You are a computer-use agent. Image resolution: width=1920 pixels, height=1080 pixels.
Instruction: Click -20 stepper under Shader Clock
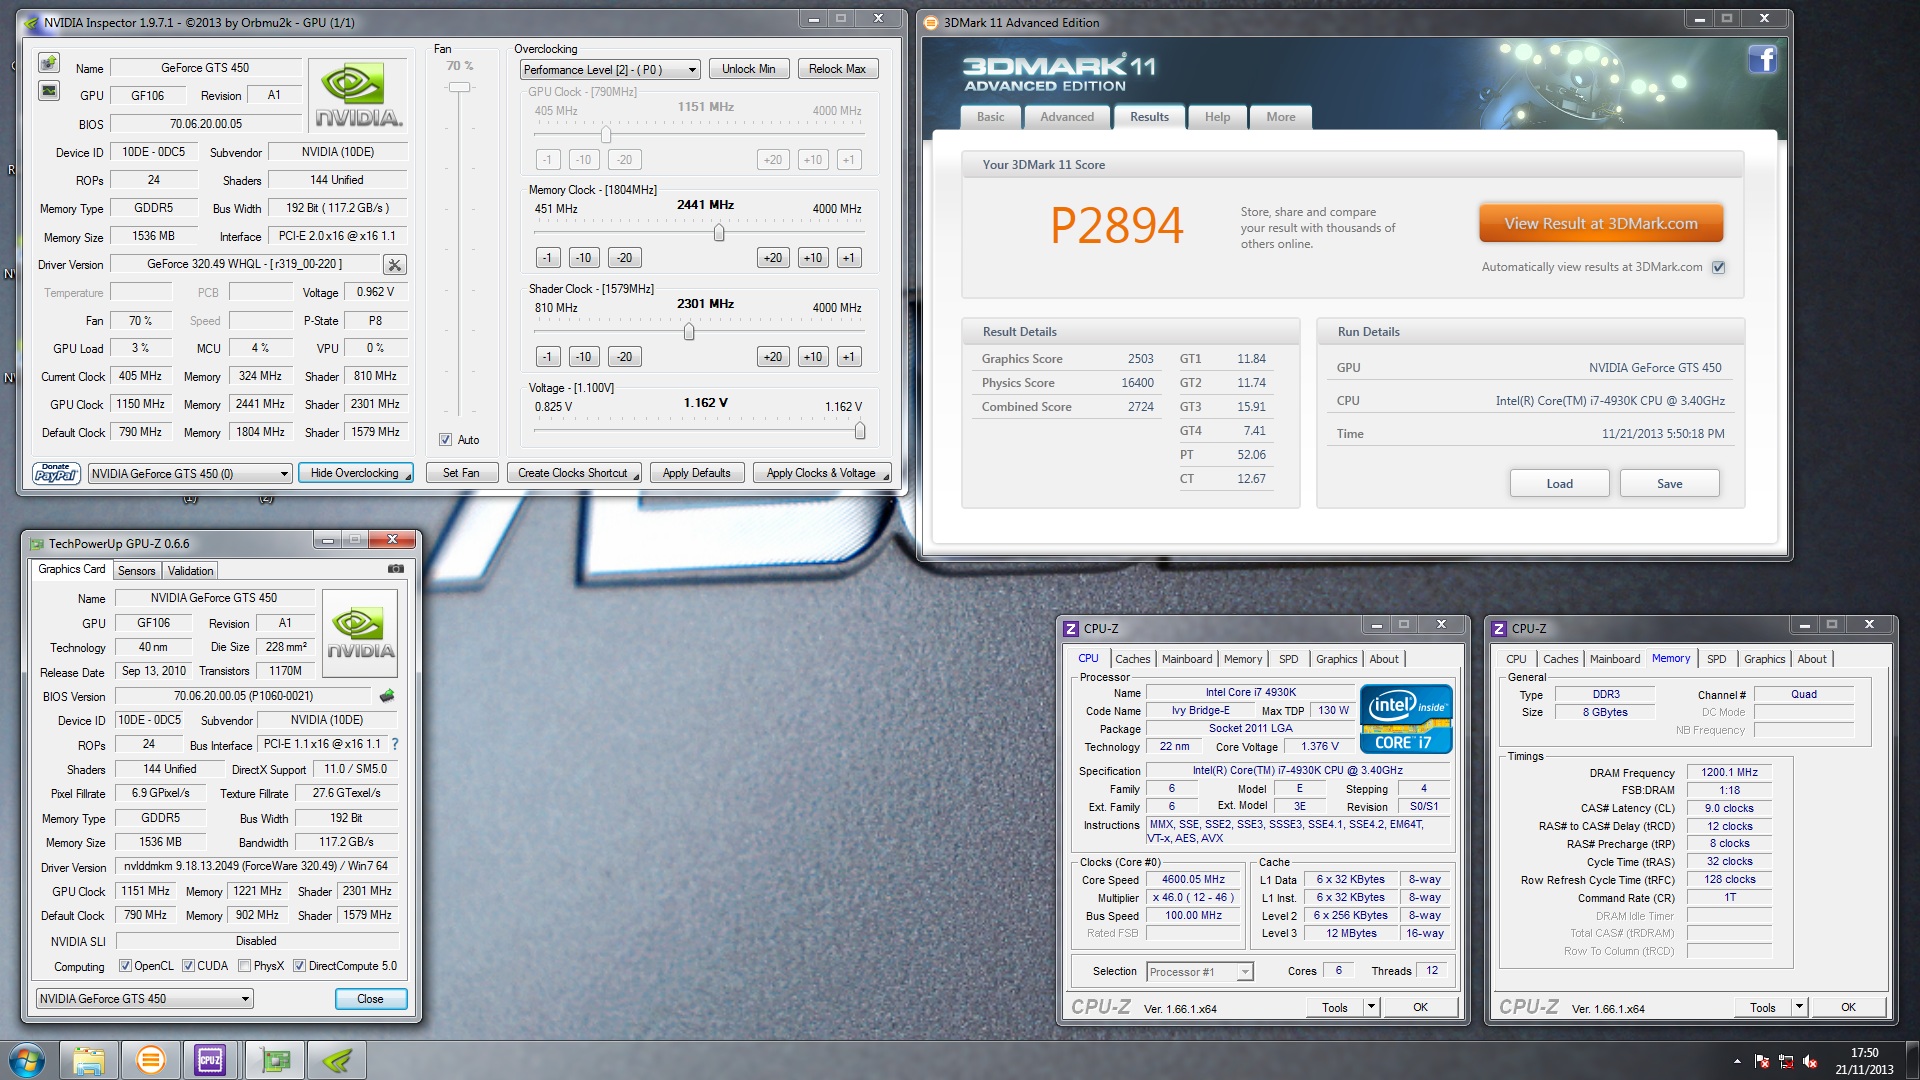click(624, 357)
